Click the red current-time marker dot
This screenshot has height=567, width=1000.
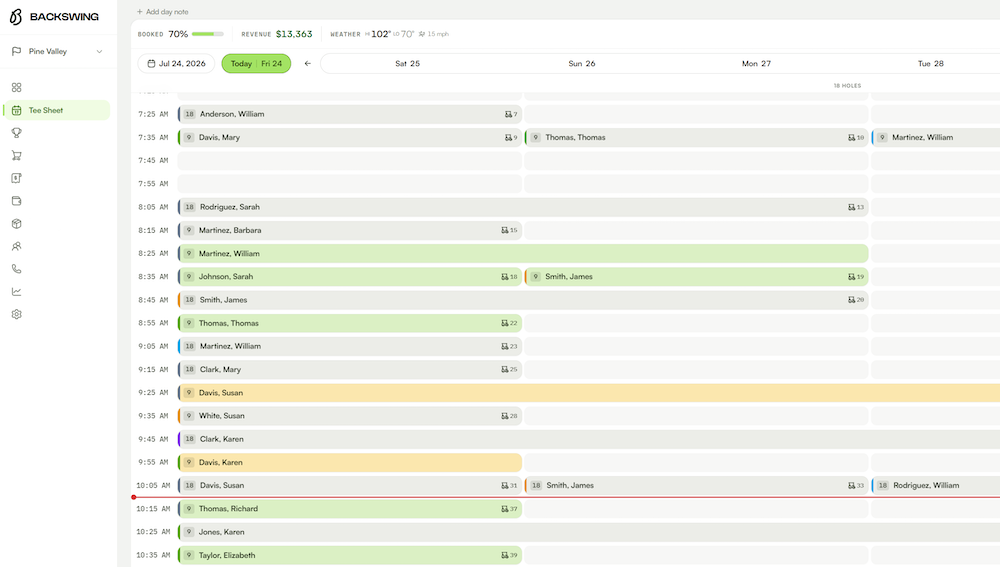coord(134,497)
